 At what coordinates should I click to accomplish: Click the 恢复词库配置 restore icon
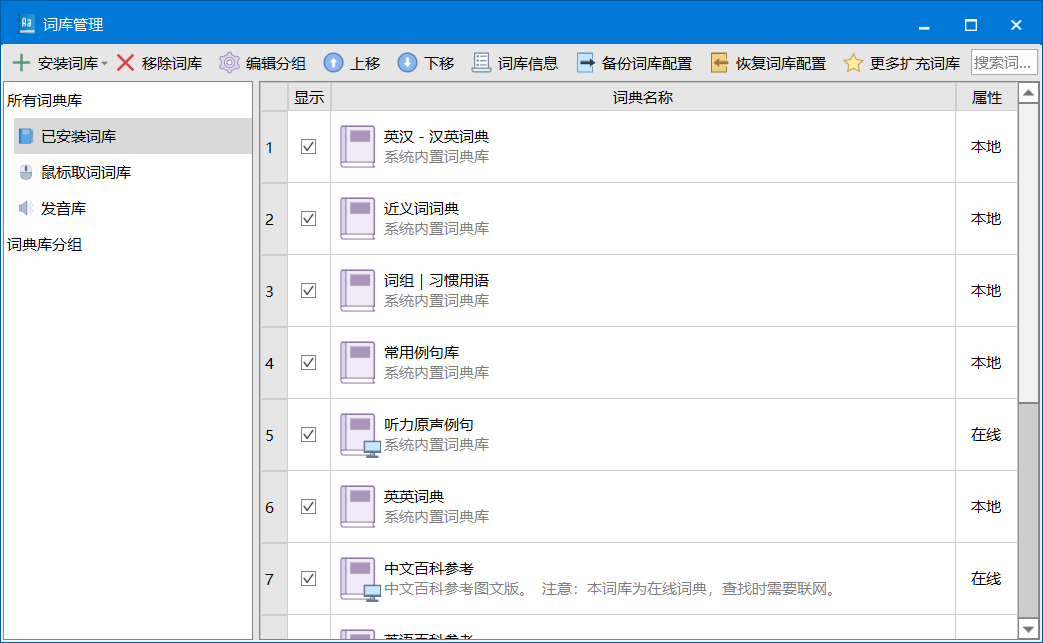pos(720,63)
